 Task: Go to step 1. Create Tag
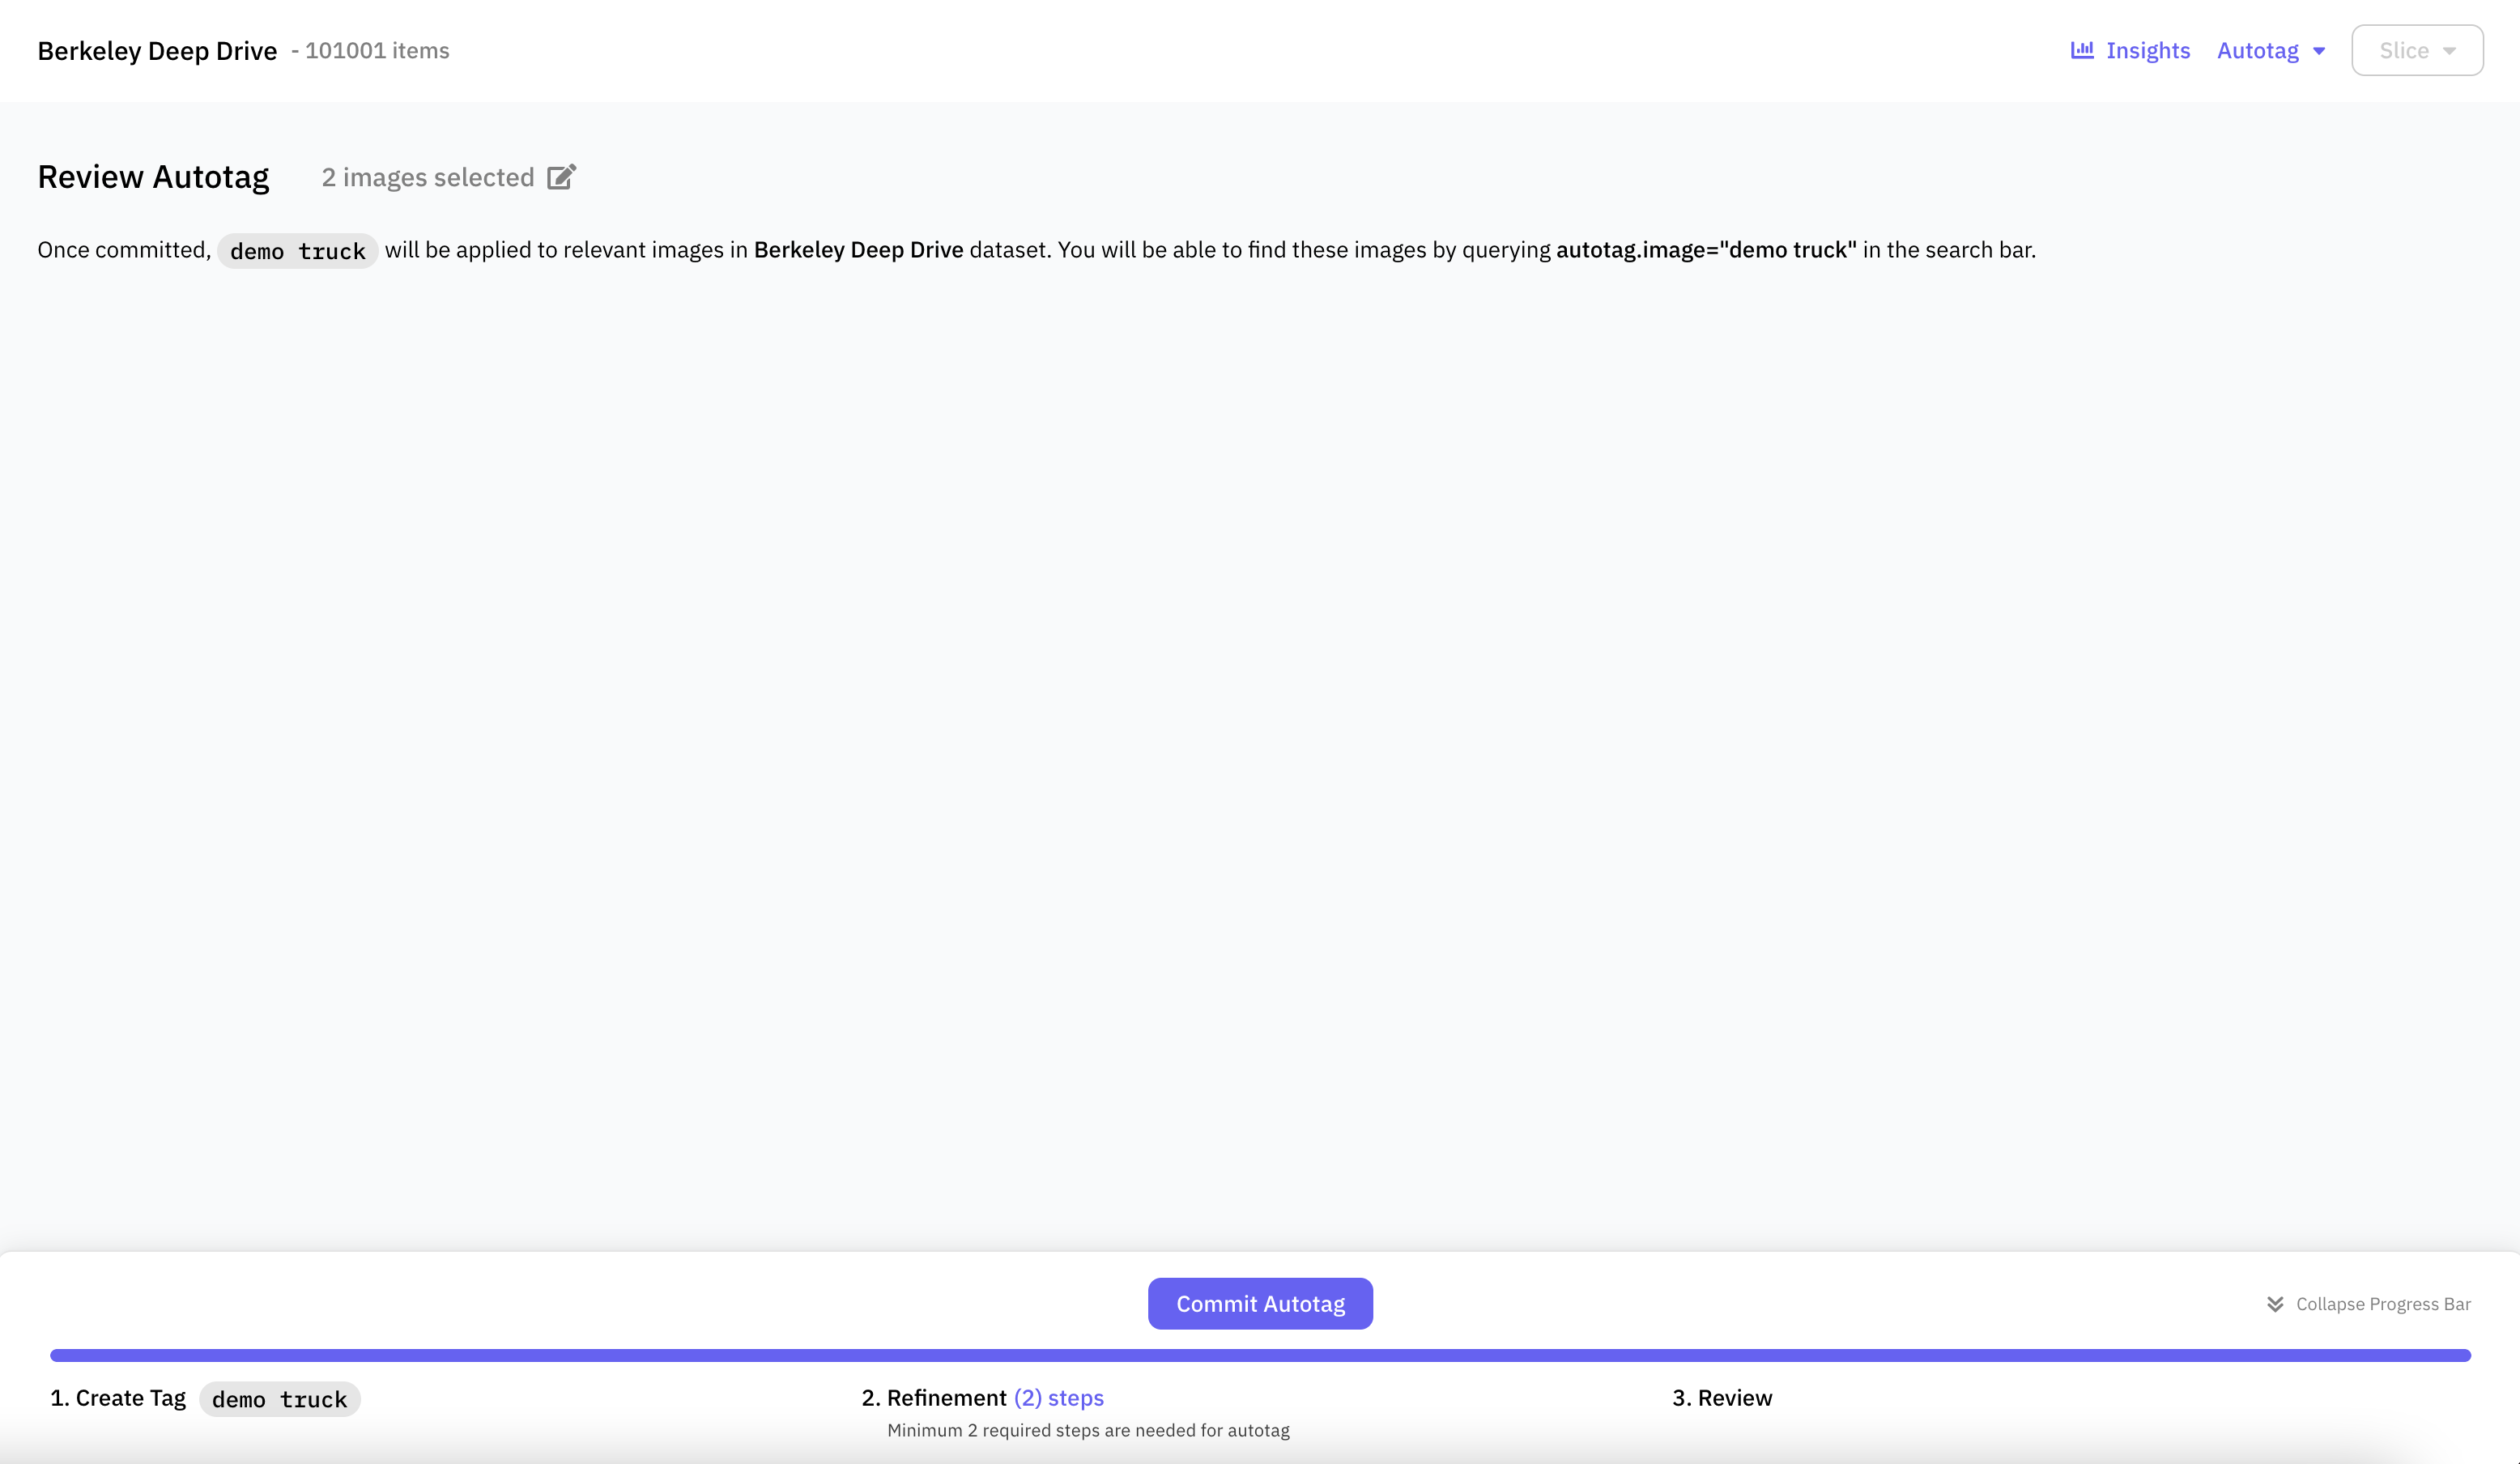pos(118,1398)
